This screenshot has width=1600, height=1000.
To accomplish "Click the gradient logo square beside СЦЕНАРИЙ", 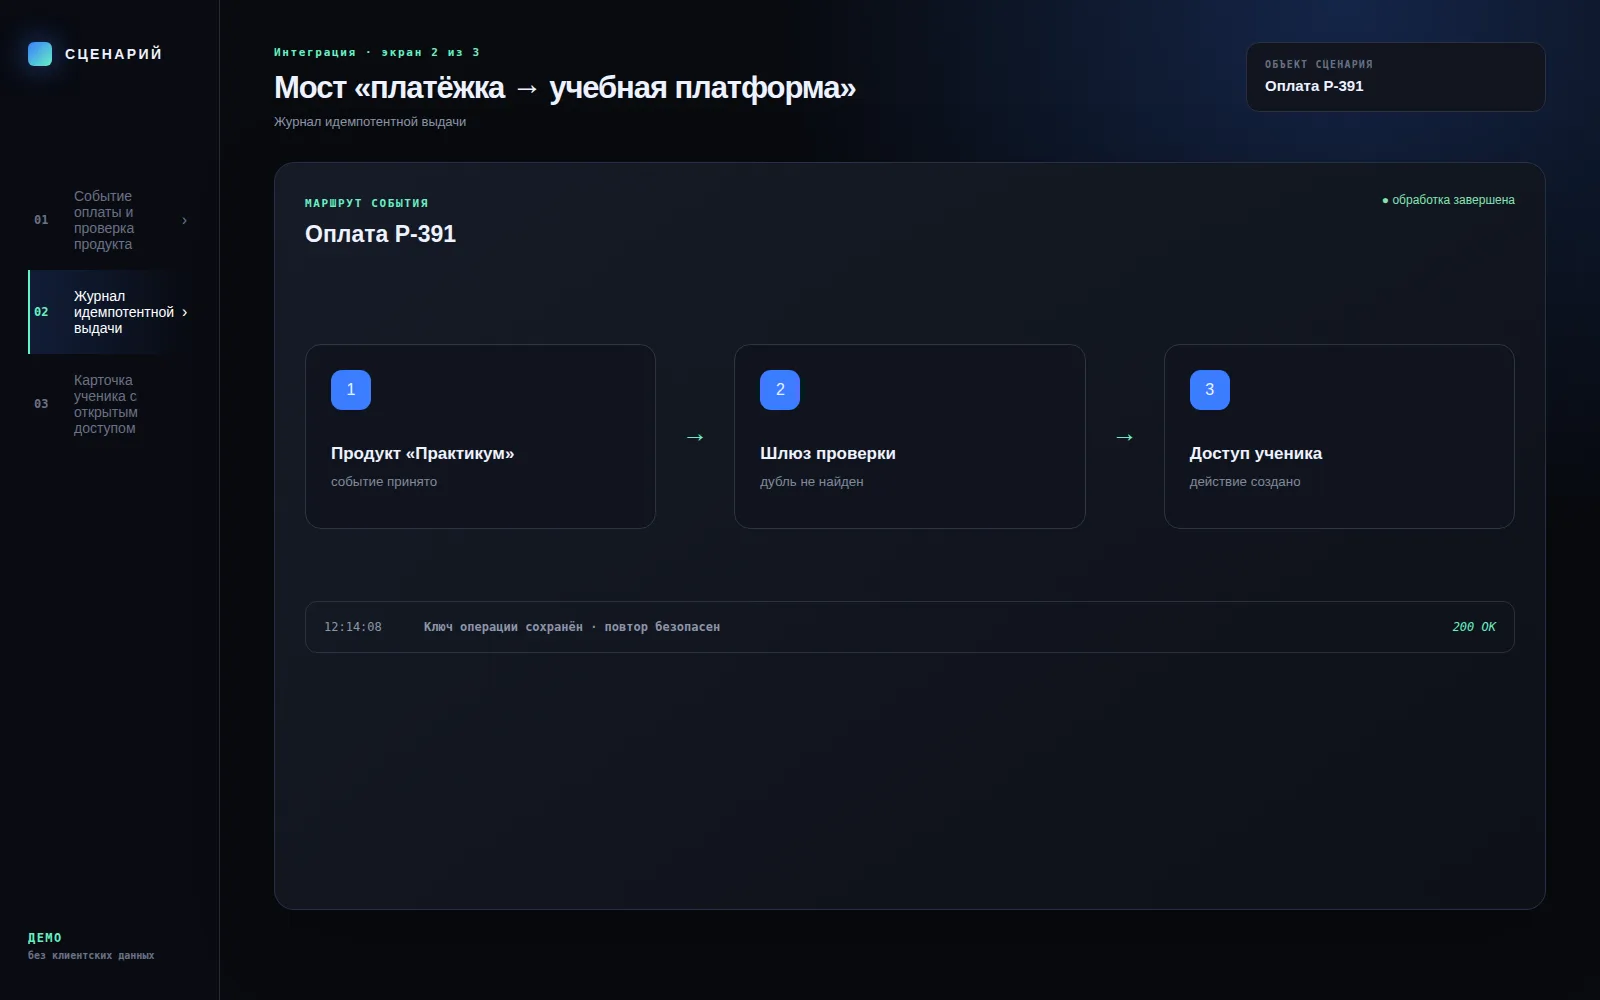I will click(x=40, y=54).
